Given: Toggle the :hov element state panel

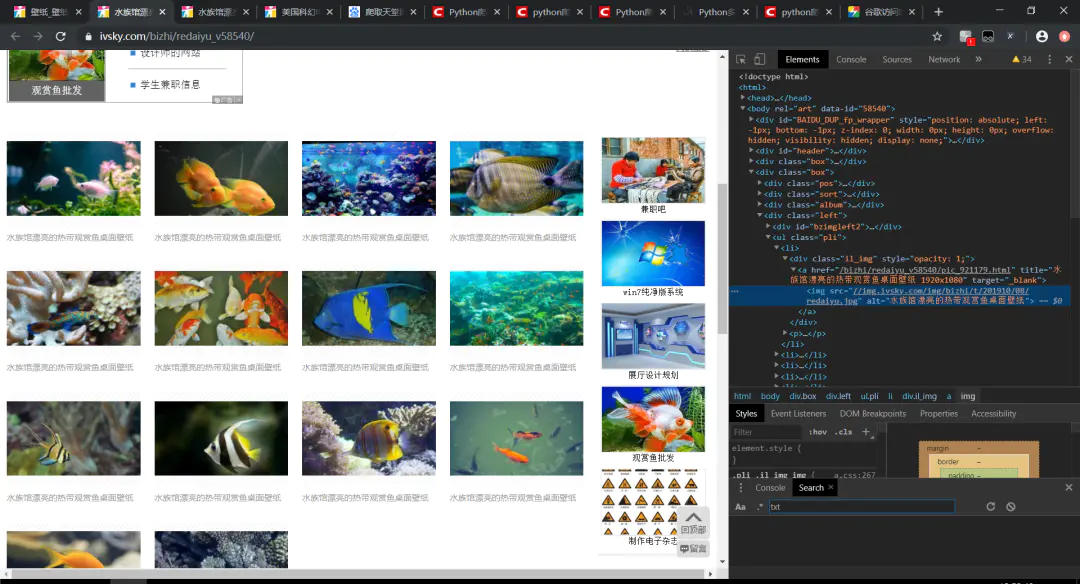Looking at the screenshot, I should (x=818, y=432).
